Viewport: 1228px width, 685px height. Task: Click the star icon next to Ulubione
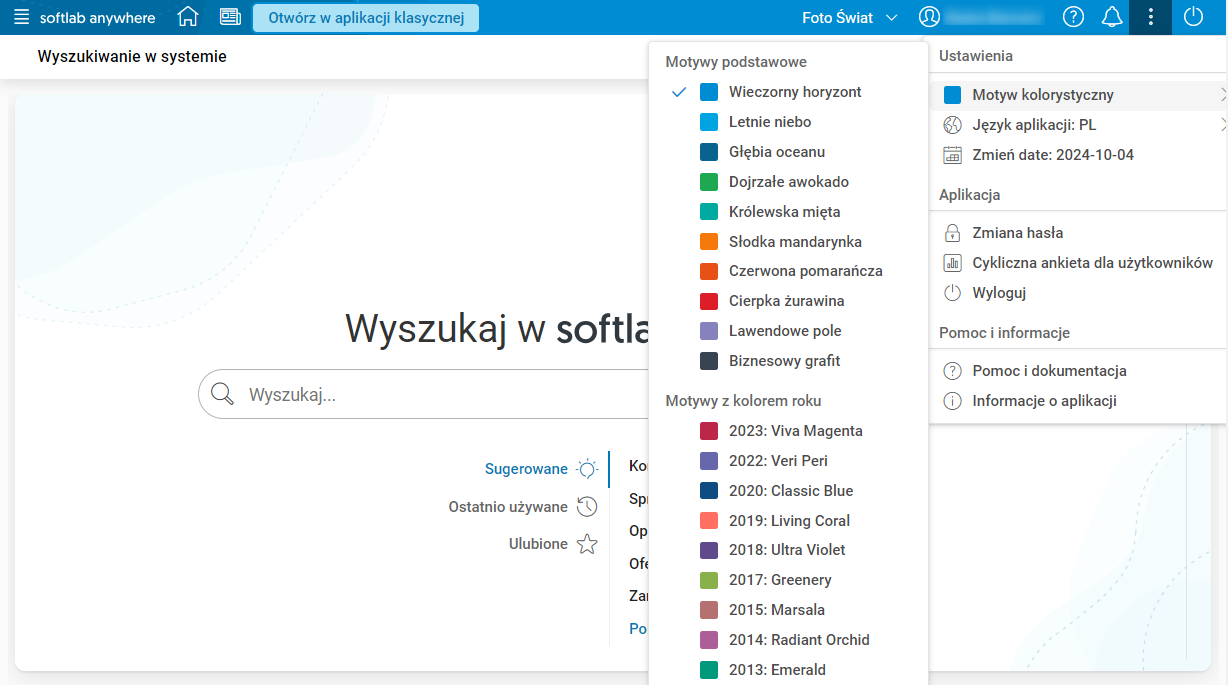click(x=587, y=543)
